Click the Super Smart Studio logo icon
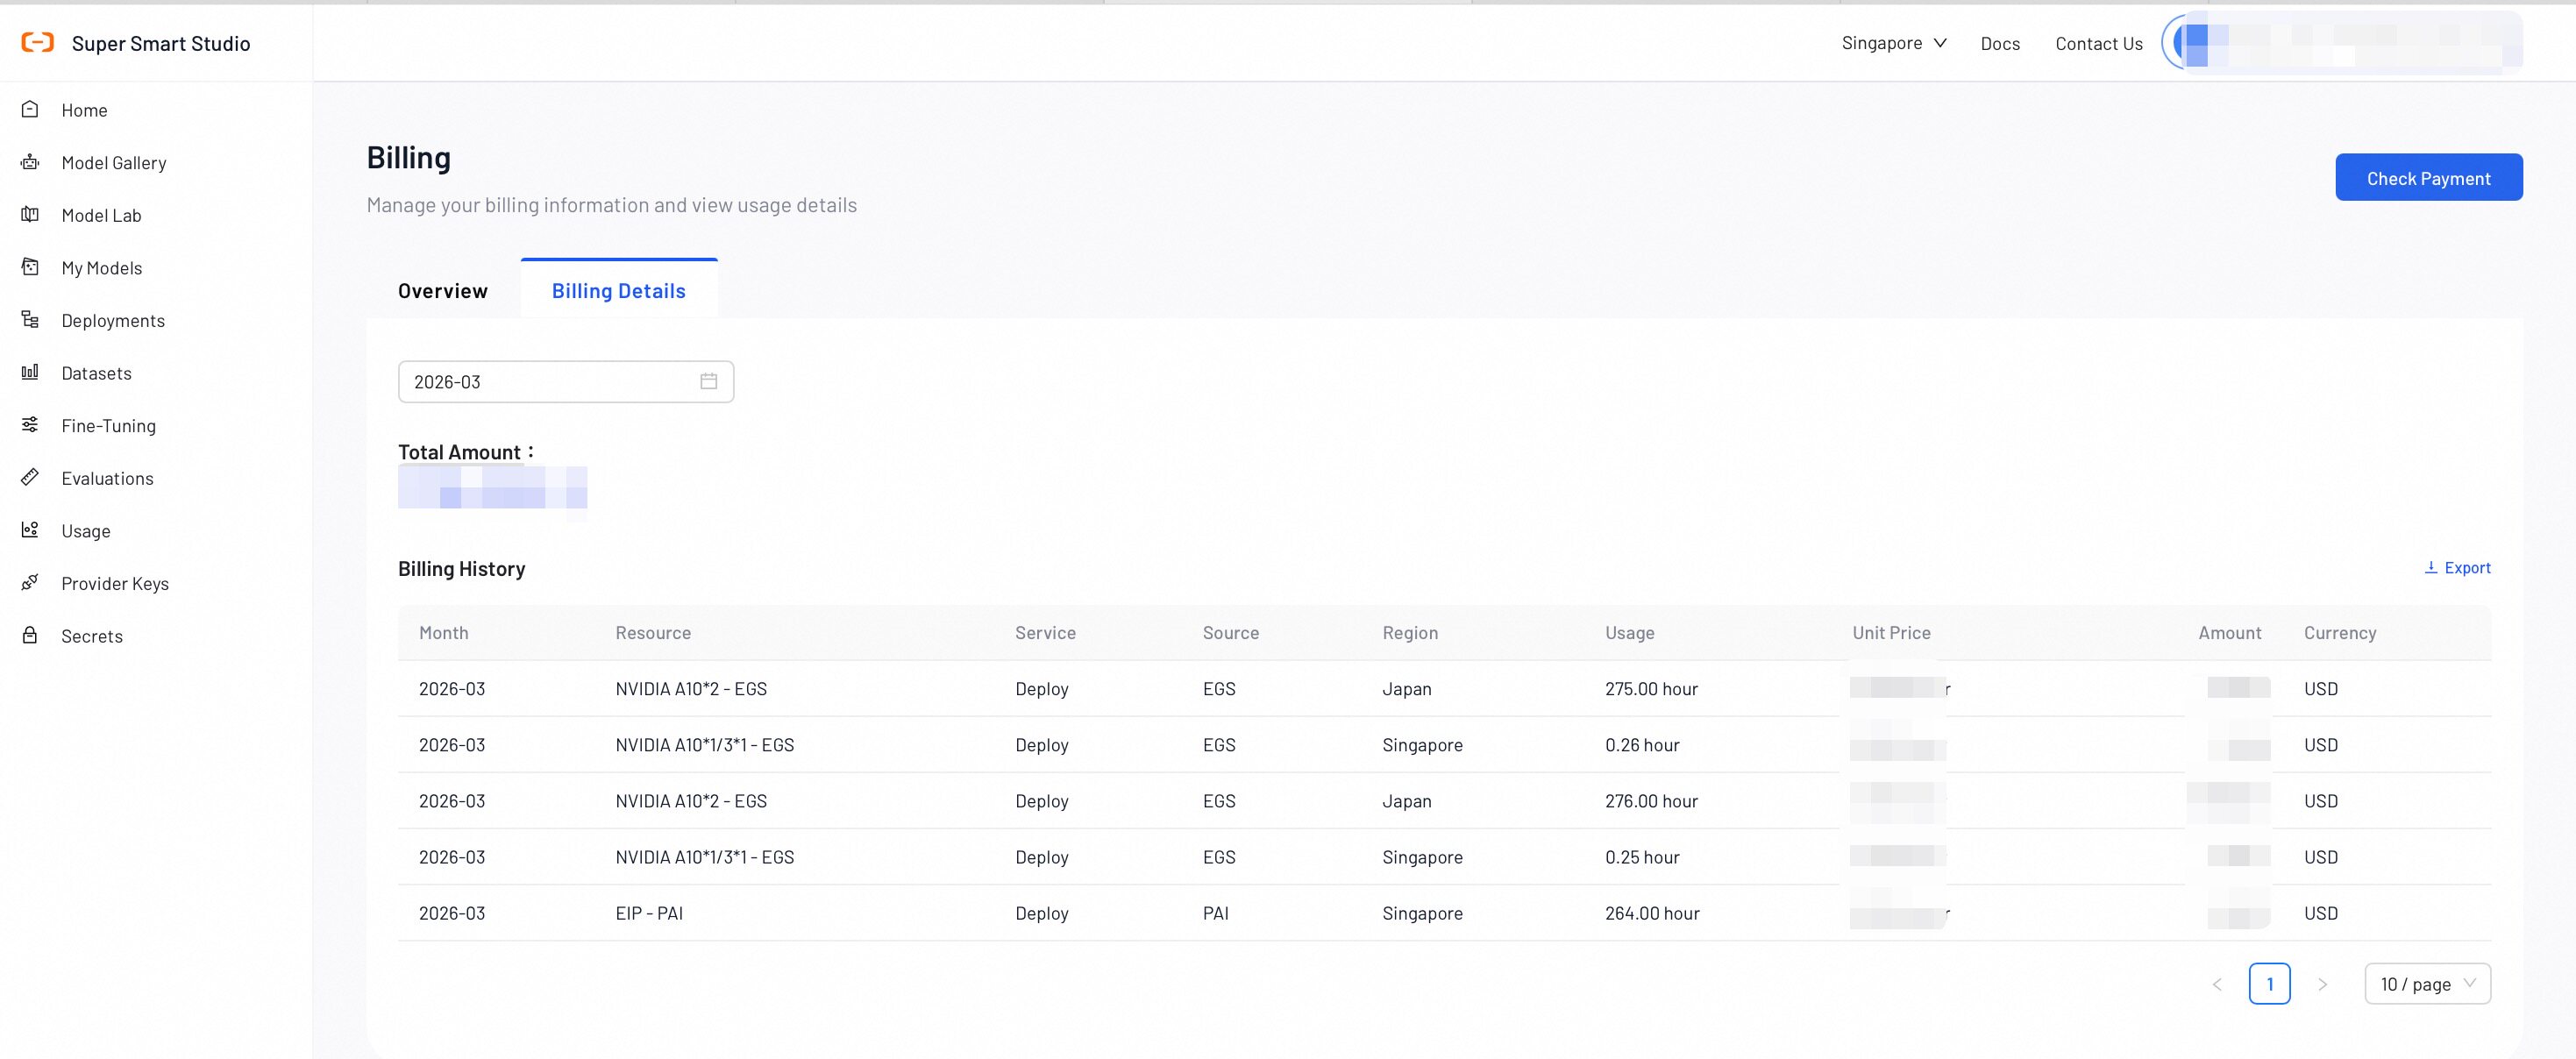2576x1059 pixels. (x=38, y=42)
